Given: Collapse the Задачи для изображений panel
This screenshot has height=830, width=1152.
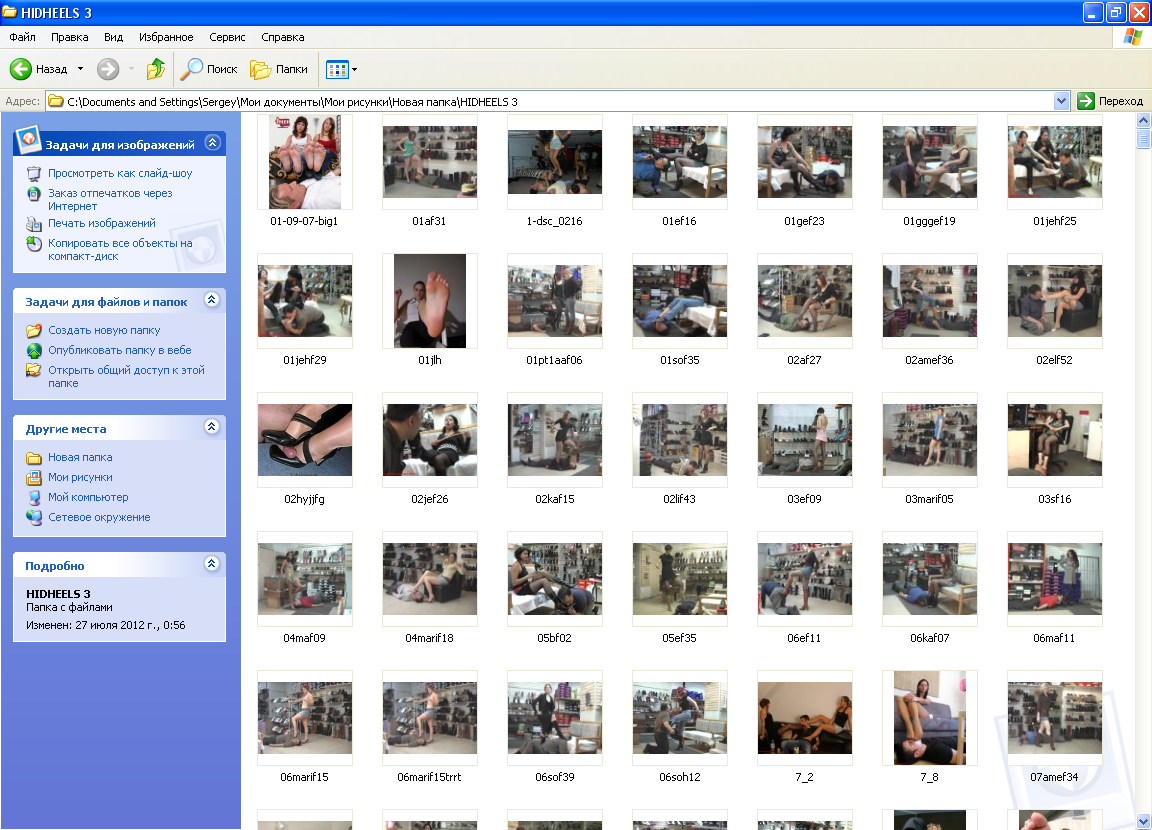Looking at the screenshot, I should coord(212,142).
